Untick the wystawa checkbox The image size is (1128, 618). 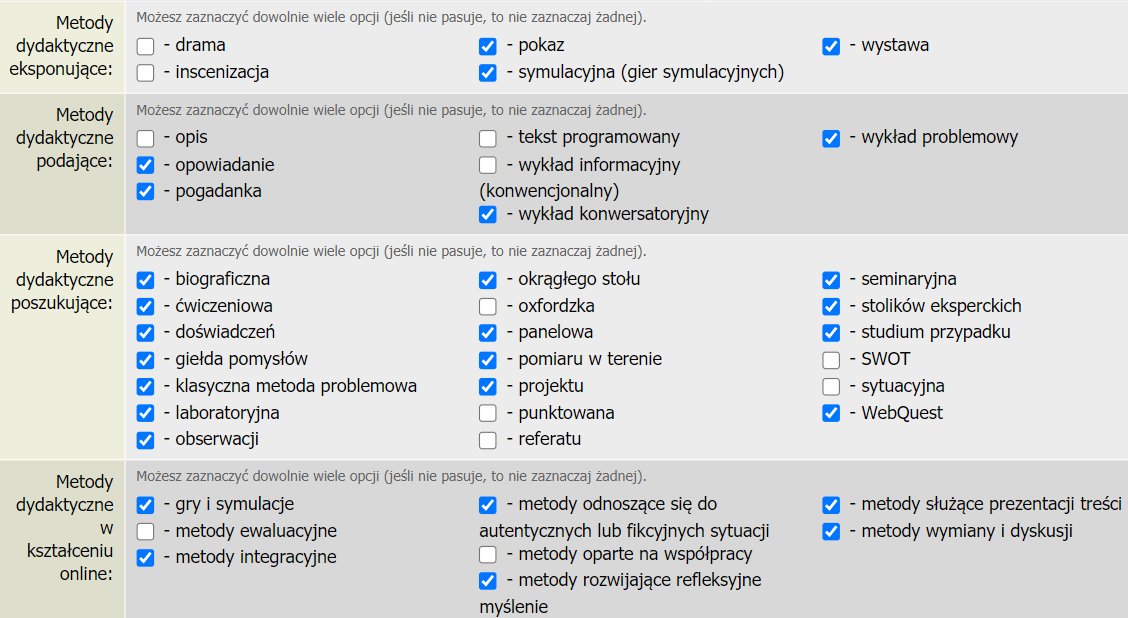831,46
